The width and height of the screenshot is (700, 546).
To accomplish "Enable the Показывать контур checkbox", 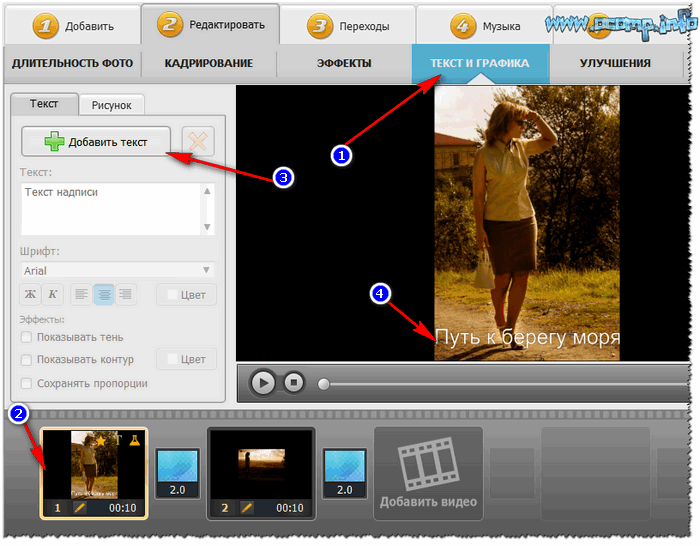I will coord(27,360).
